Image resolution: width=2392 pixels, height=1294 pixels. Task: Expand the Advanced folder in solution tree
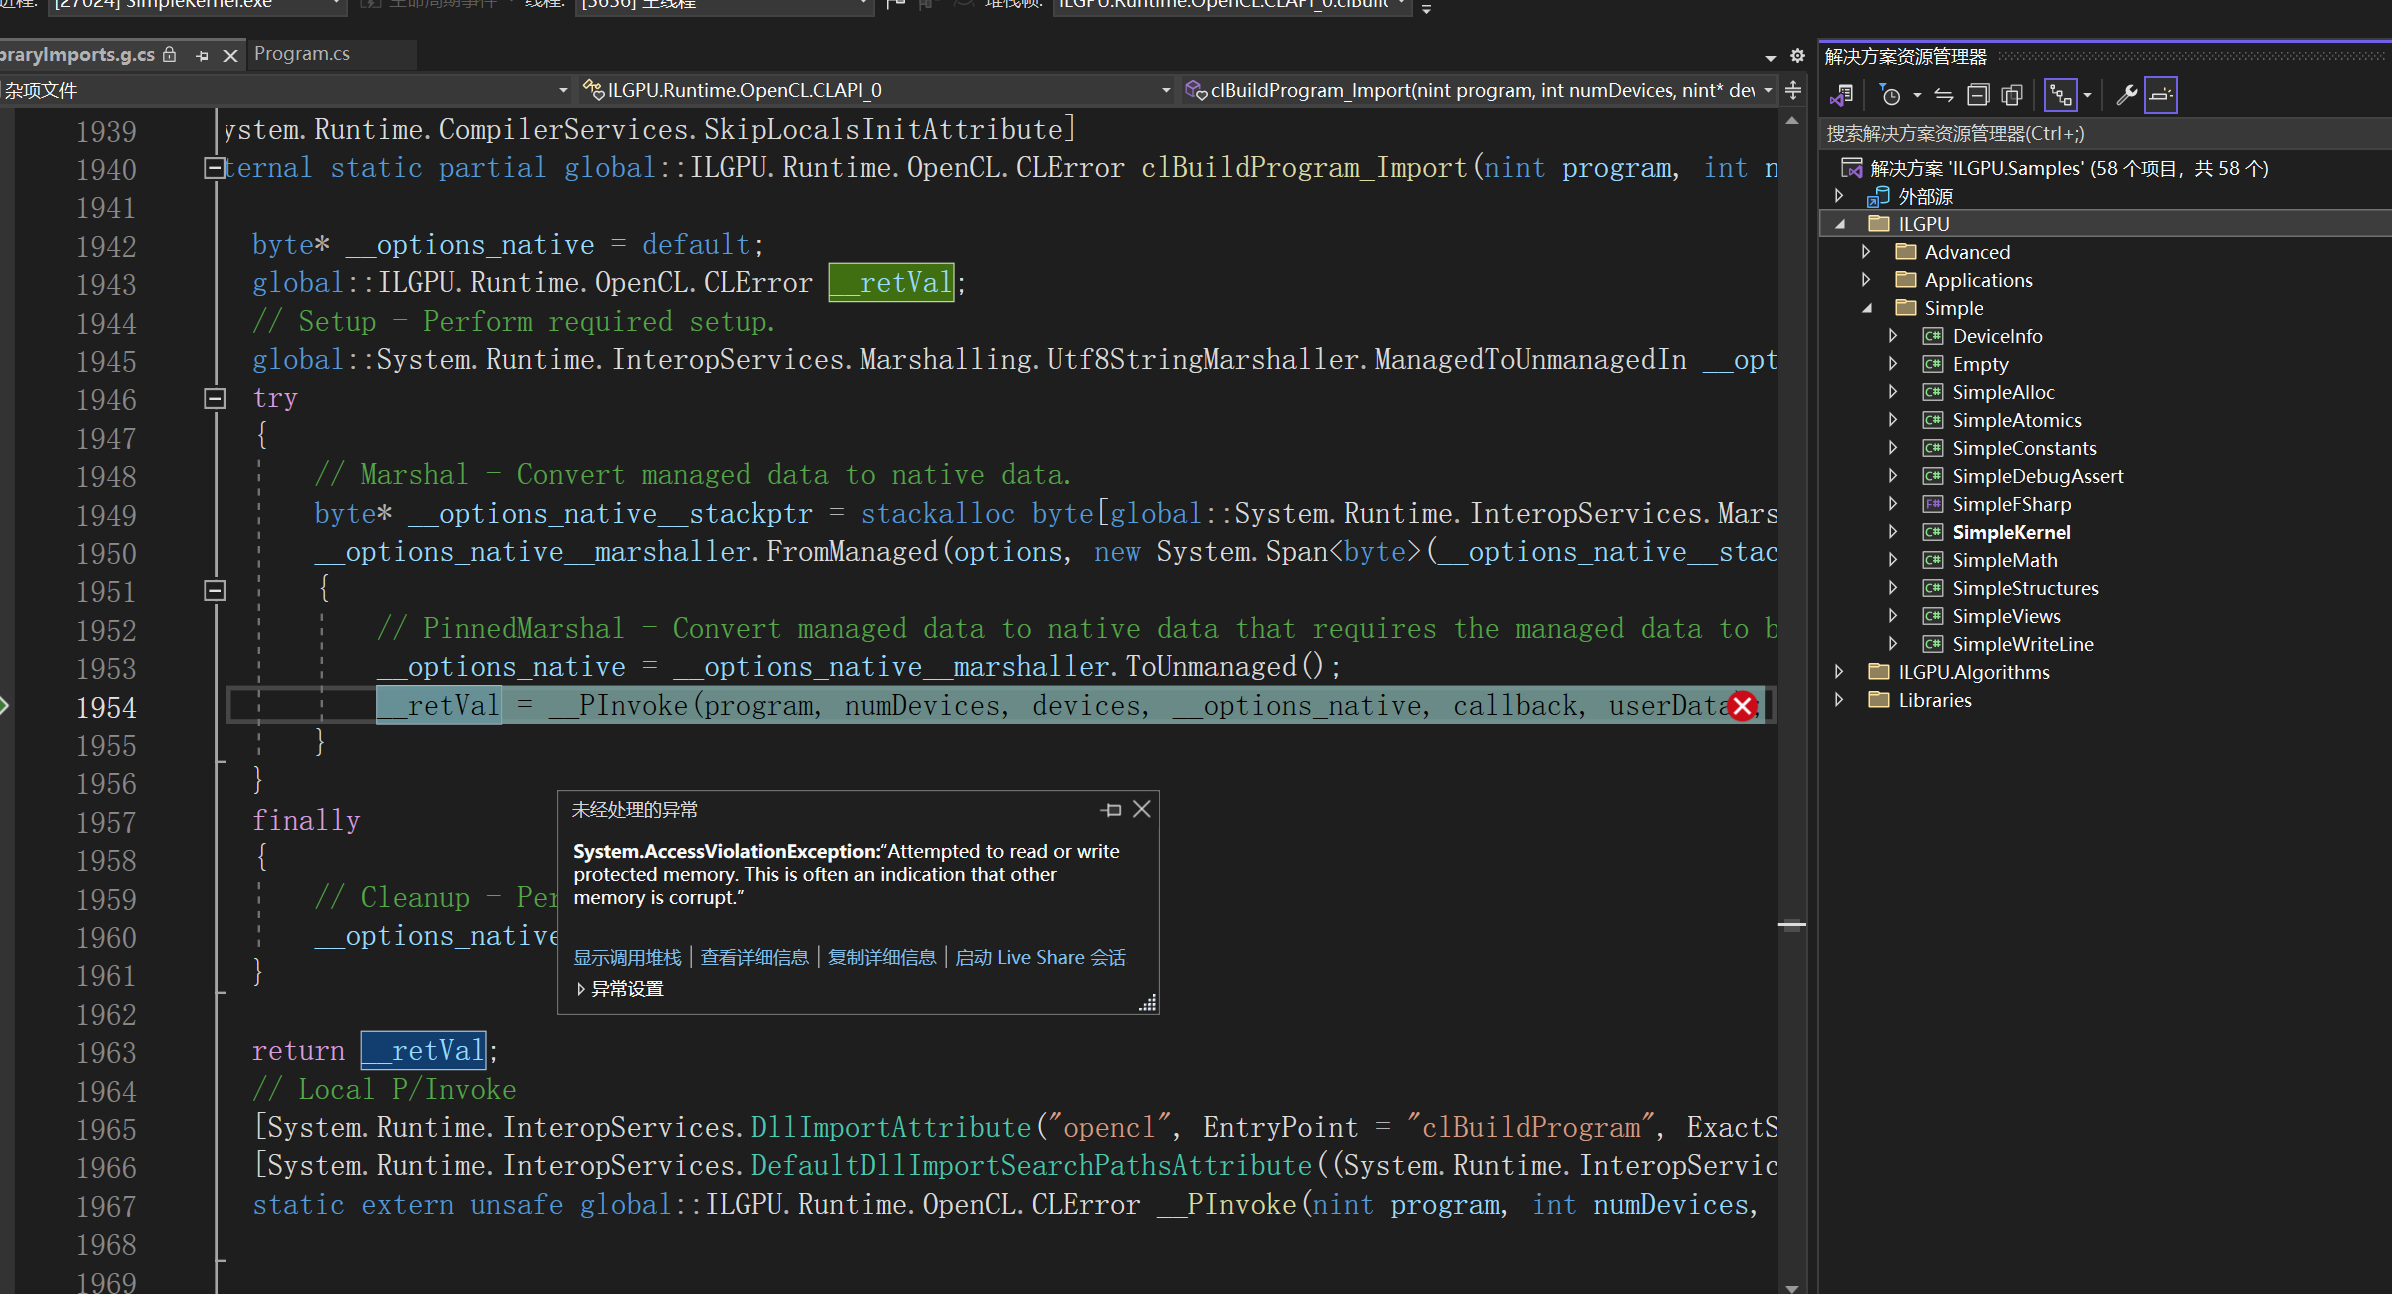pyautogui.click(x=1866, y=252)
